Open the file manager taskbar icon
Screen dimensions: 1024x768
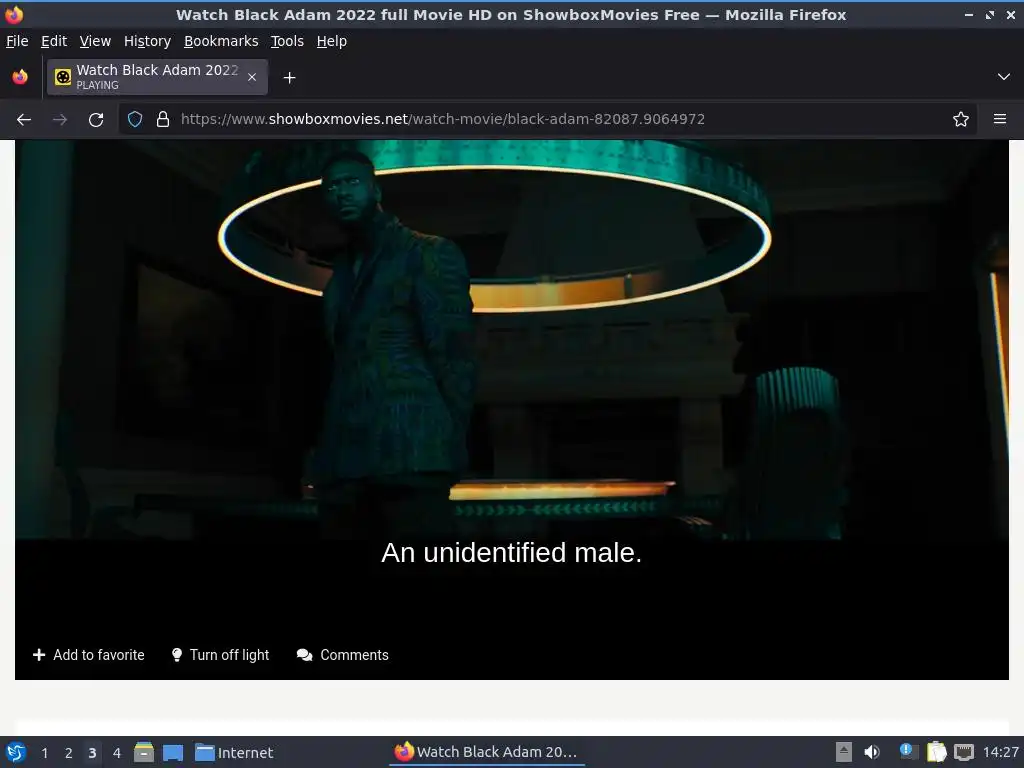point(144,753)
